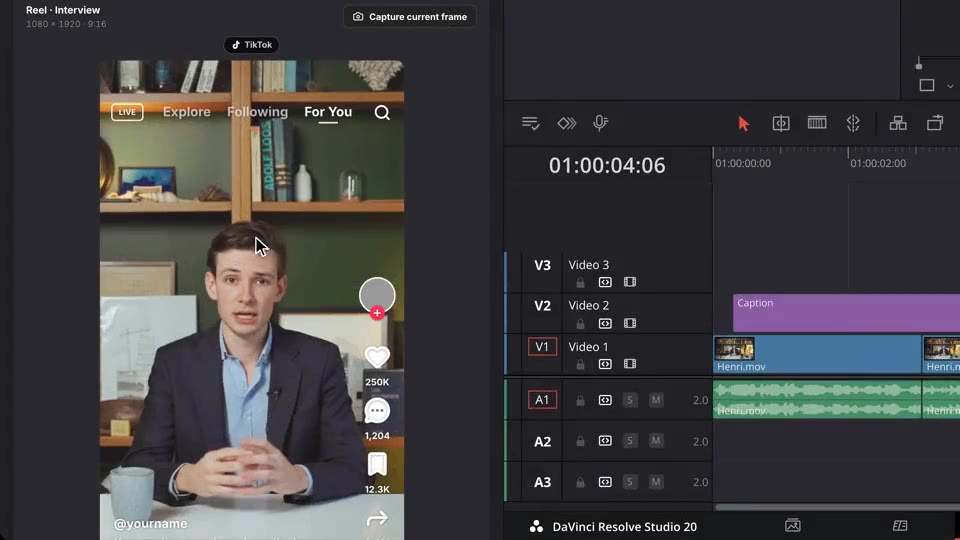
Task: Toggle auto track selector on Video 3
Action: point(605,282)
